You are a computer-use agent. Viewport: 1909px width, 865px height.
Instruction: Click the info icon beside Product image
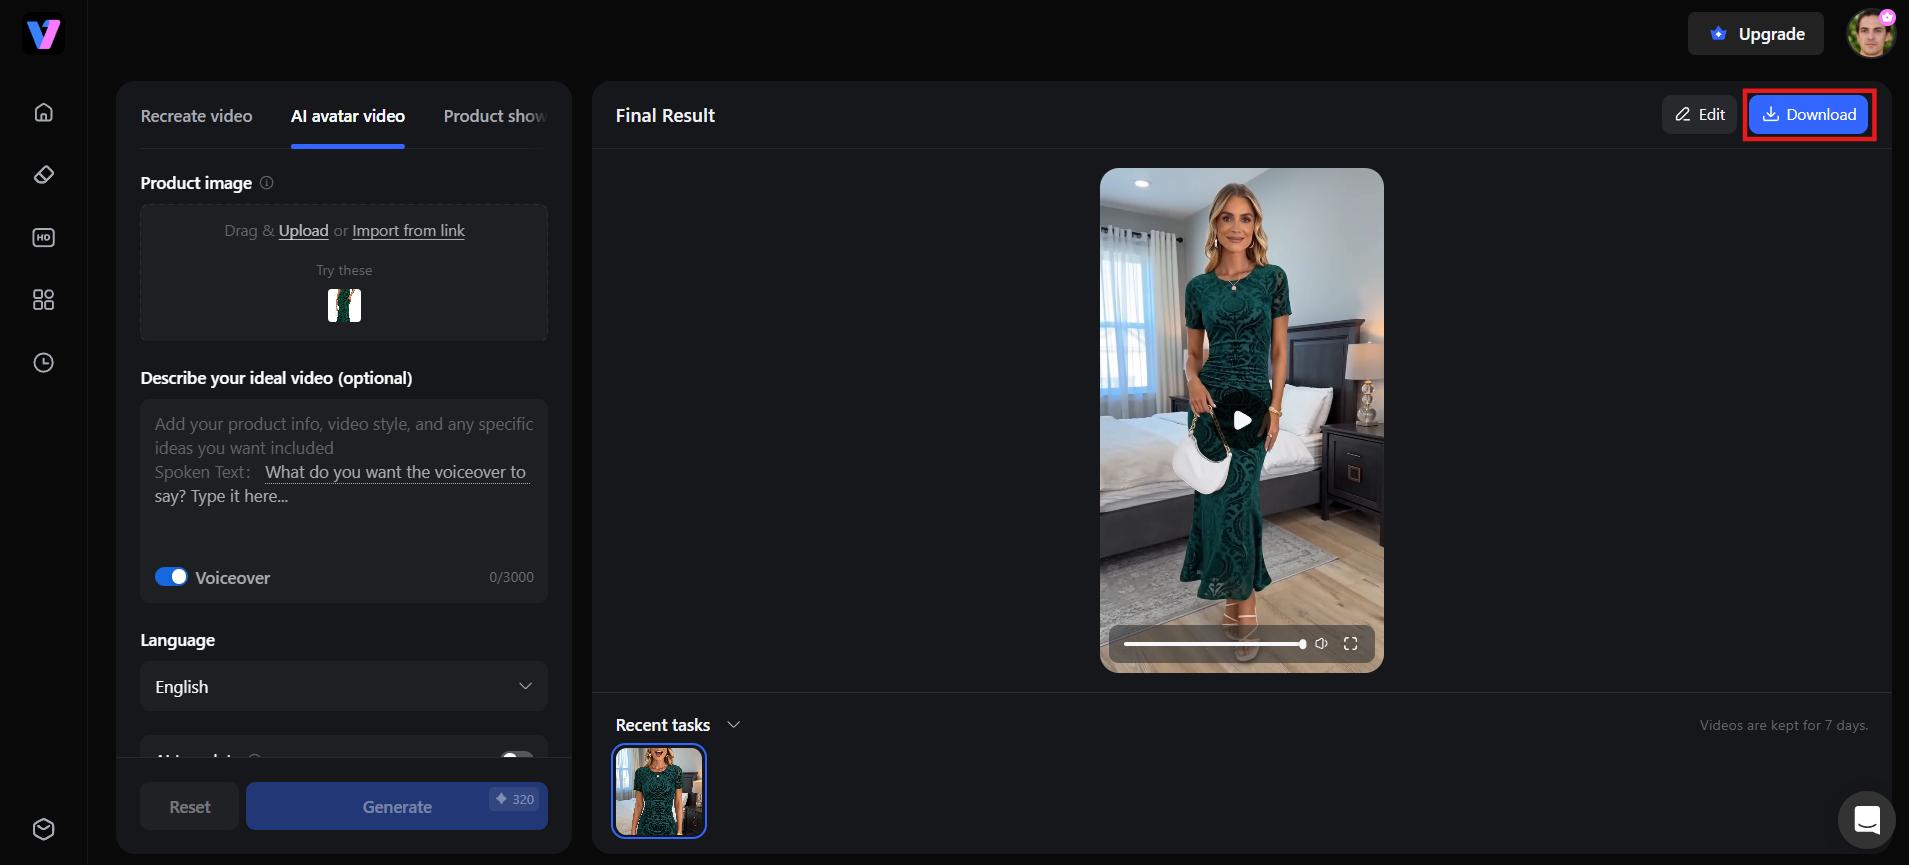point(267,183)
